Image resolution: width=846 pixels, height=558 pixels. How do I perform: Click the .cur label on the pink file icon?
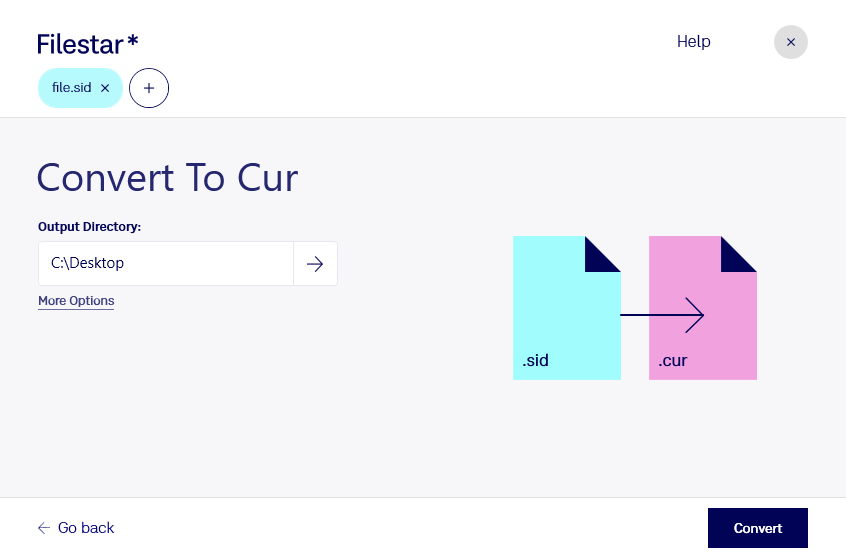(672, 360)
